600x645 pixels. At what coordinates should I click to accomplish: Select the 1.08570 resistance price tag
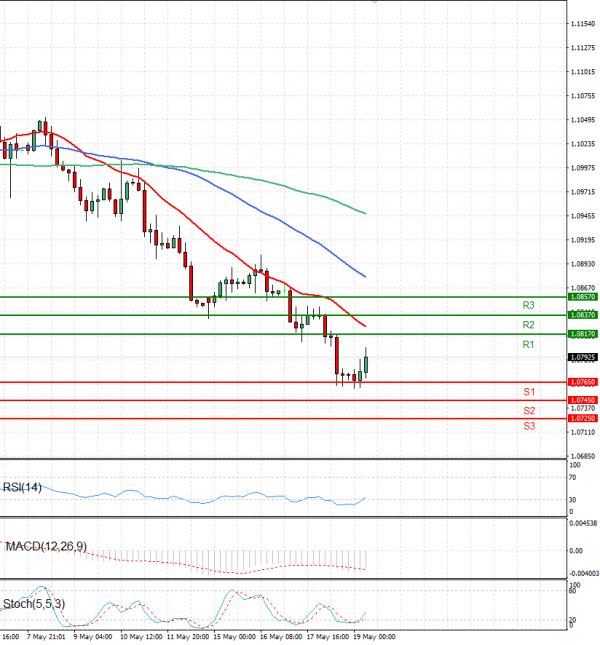pos(582,297)
